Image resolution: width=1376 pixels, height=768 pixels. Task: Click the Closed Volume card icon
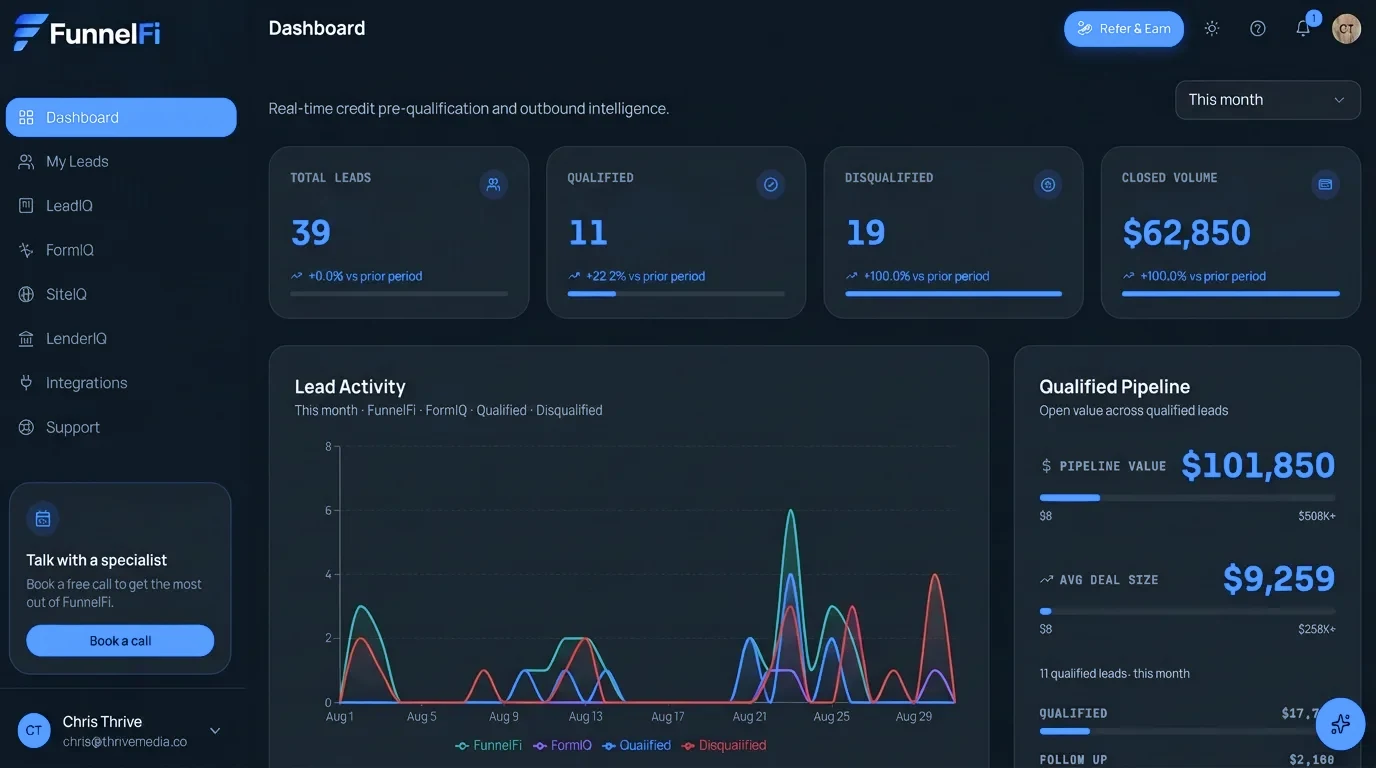(x=1325, y=184)
